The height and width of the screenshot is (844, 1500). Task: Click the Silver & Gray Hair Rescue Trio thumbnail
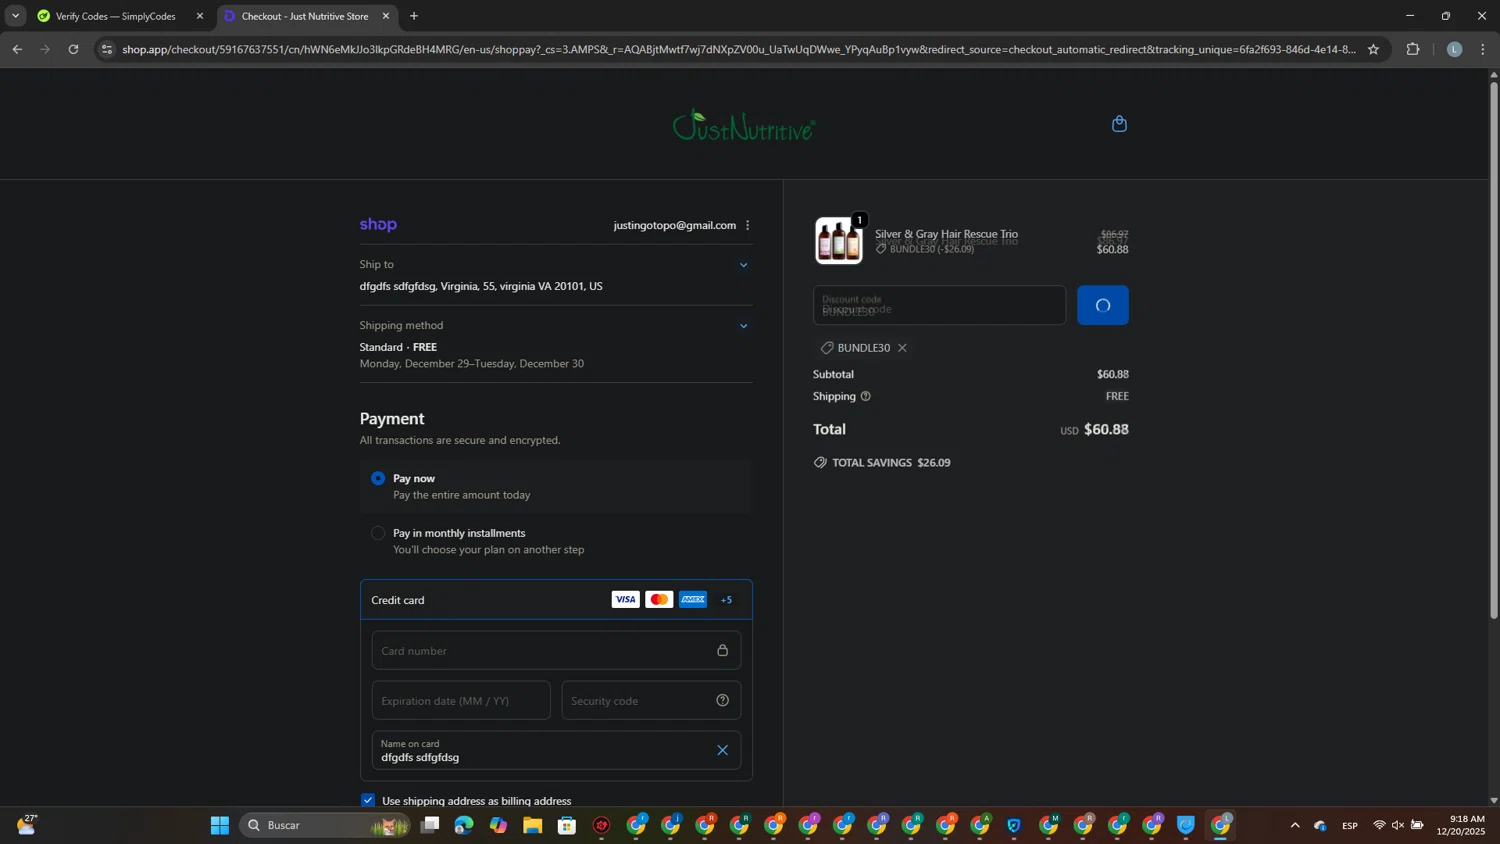[x=838, y=241]
